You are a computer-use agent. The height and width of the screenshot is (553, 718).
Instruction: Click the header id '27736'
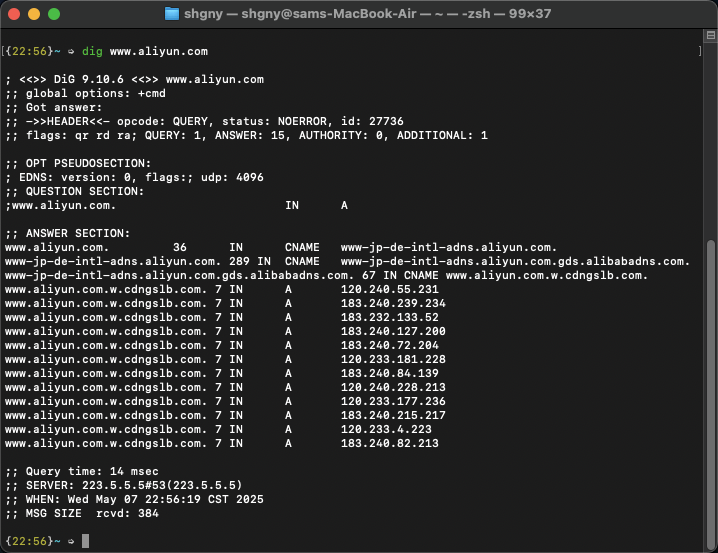click(386, 121)
